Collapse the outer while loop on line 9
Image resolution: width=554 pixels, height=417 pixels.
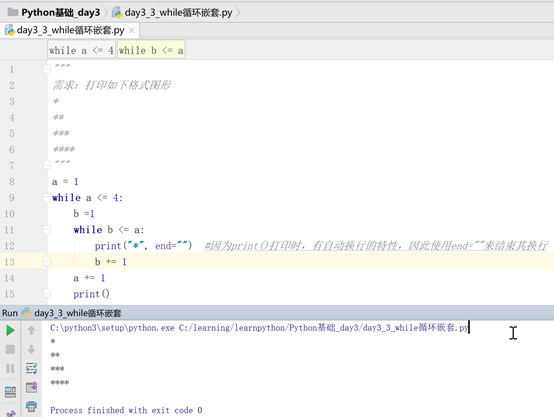tap(47, 197)
